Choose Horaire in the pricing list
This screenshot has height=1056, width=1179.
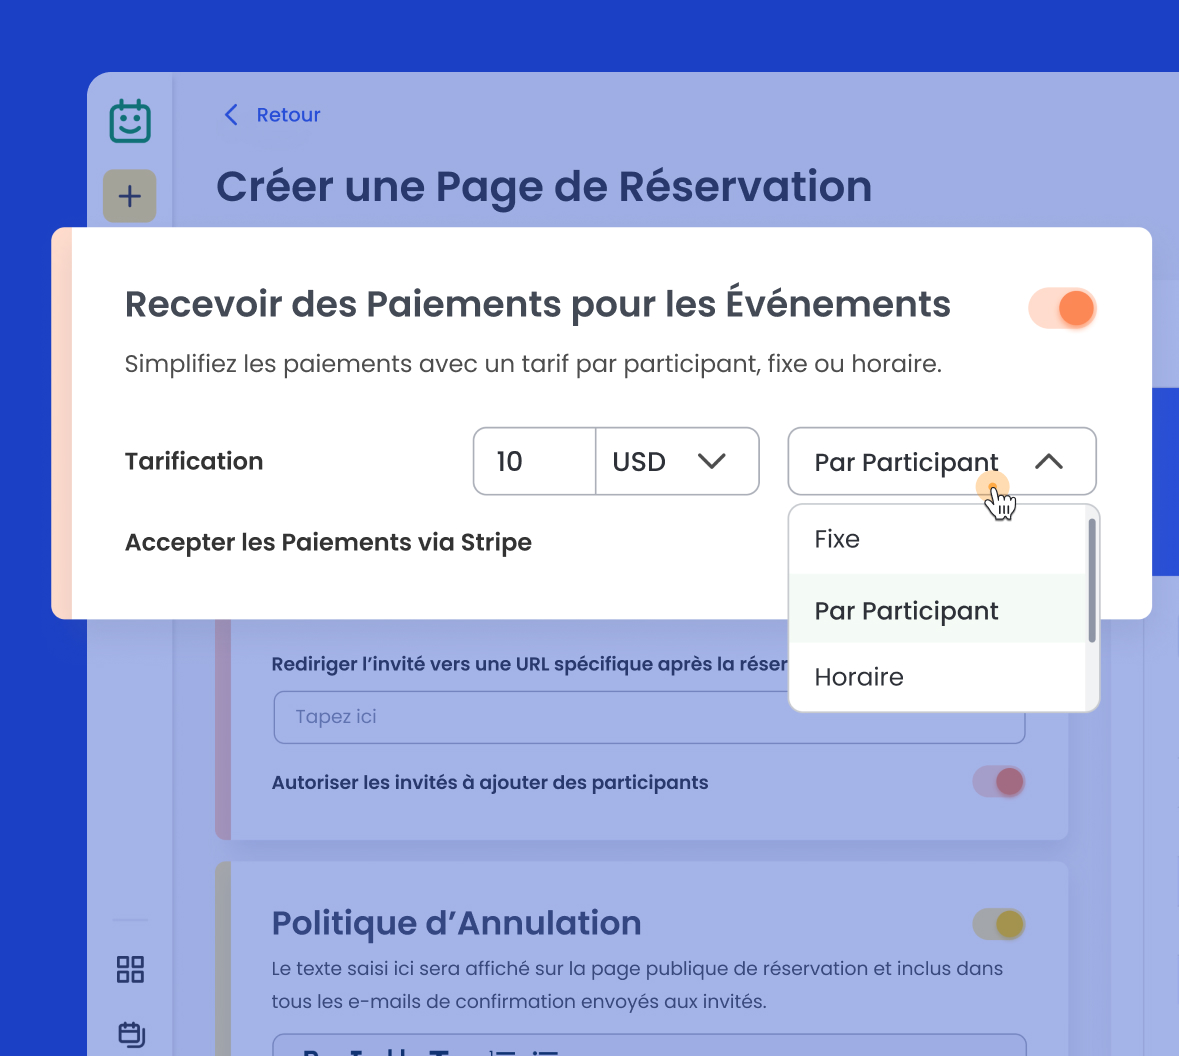(859, 677)
